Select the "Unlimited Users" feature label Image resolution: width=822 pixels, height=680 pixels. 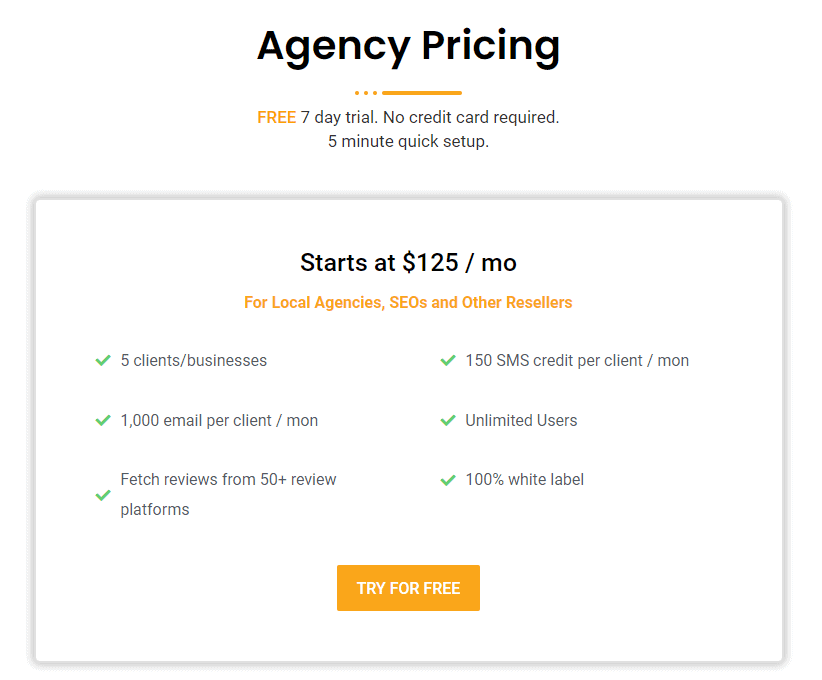pos(521,420)
